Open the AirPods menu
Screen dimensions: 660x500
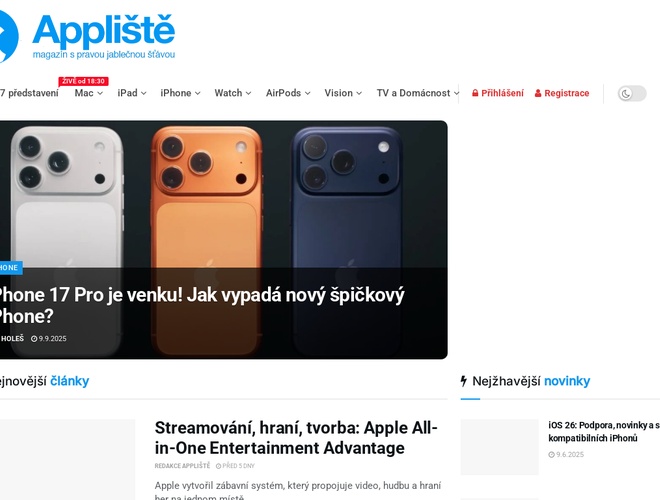coord(288,93)
